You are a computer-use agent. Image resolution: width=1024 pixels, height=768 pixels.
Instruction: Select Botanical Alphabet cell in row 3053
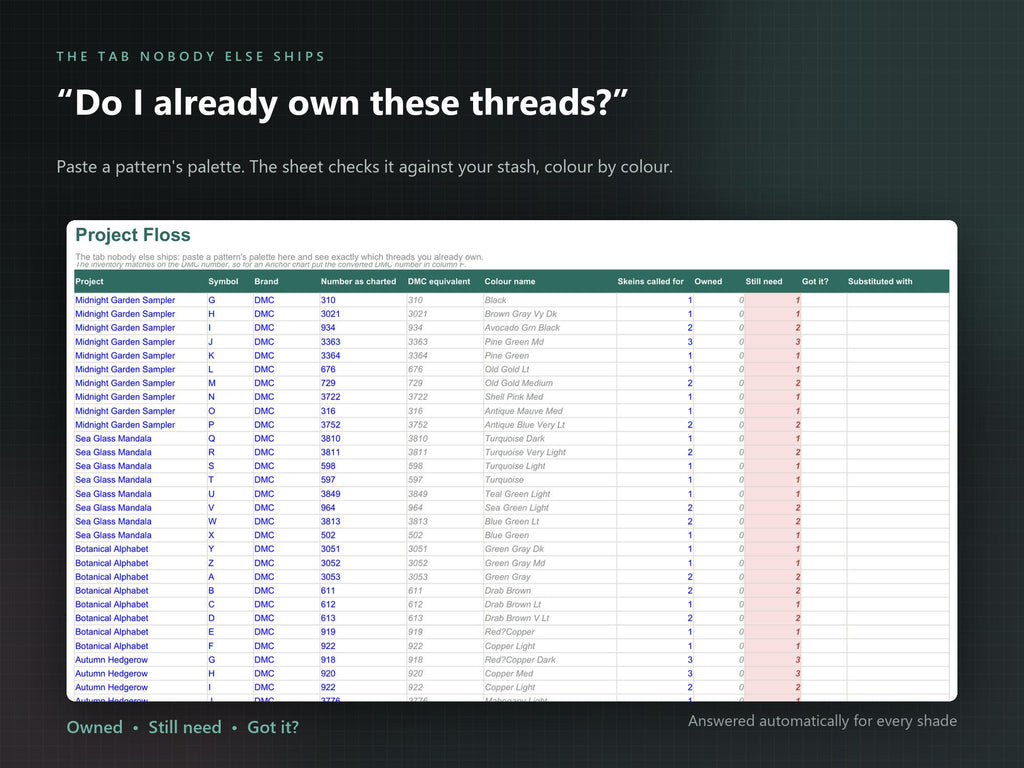tap(112, 577)
